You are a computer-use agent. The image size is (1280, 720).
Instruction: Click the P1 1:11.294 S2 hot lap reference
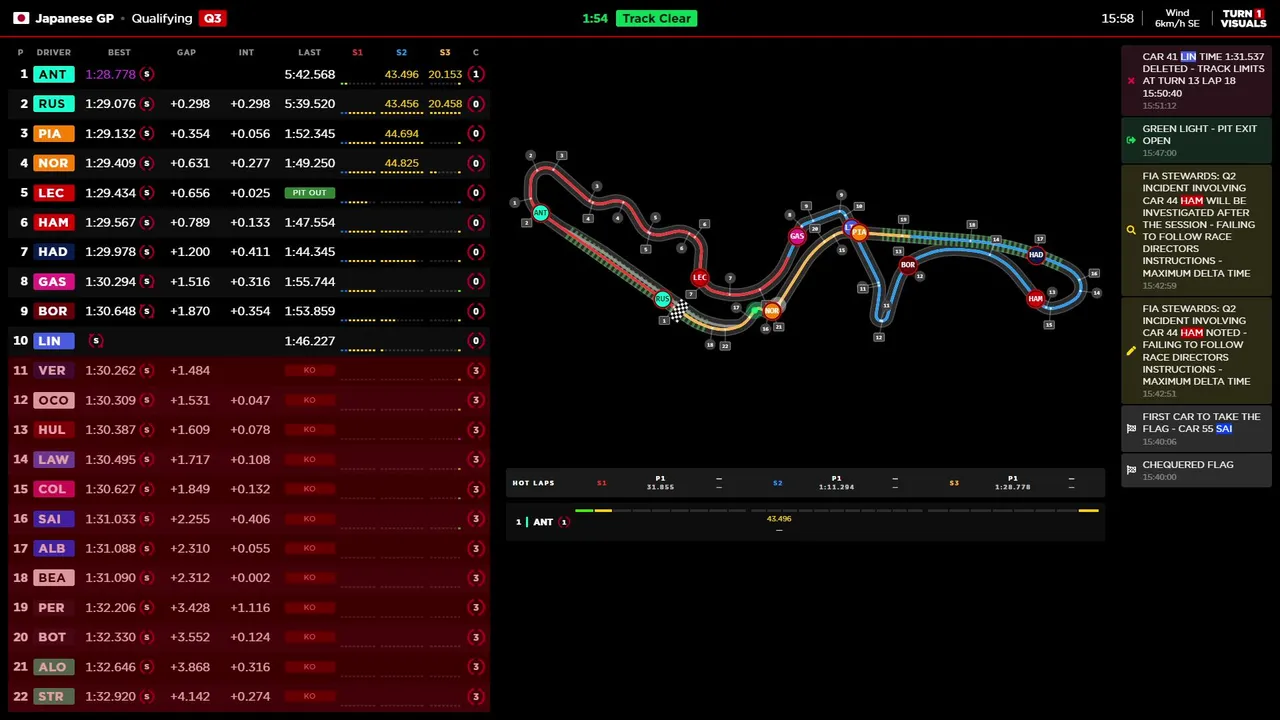click(x=836, y=483)
